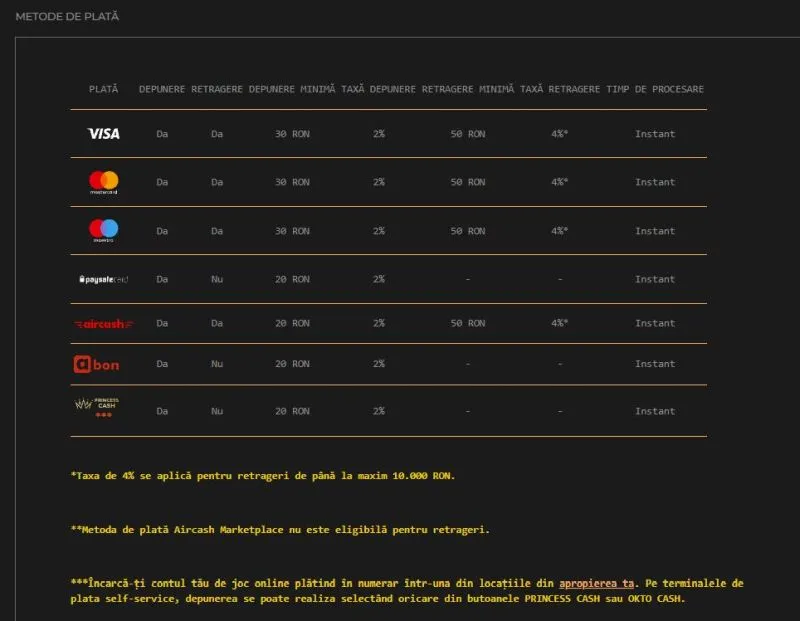The height and width of the screenshot is (621, 800).
Task: Click the TIMP DE PROCESARE column header
Action: click(655, 89)
